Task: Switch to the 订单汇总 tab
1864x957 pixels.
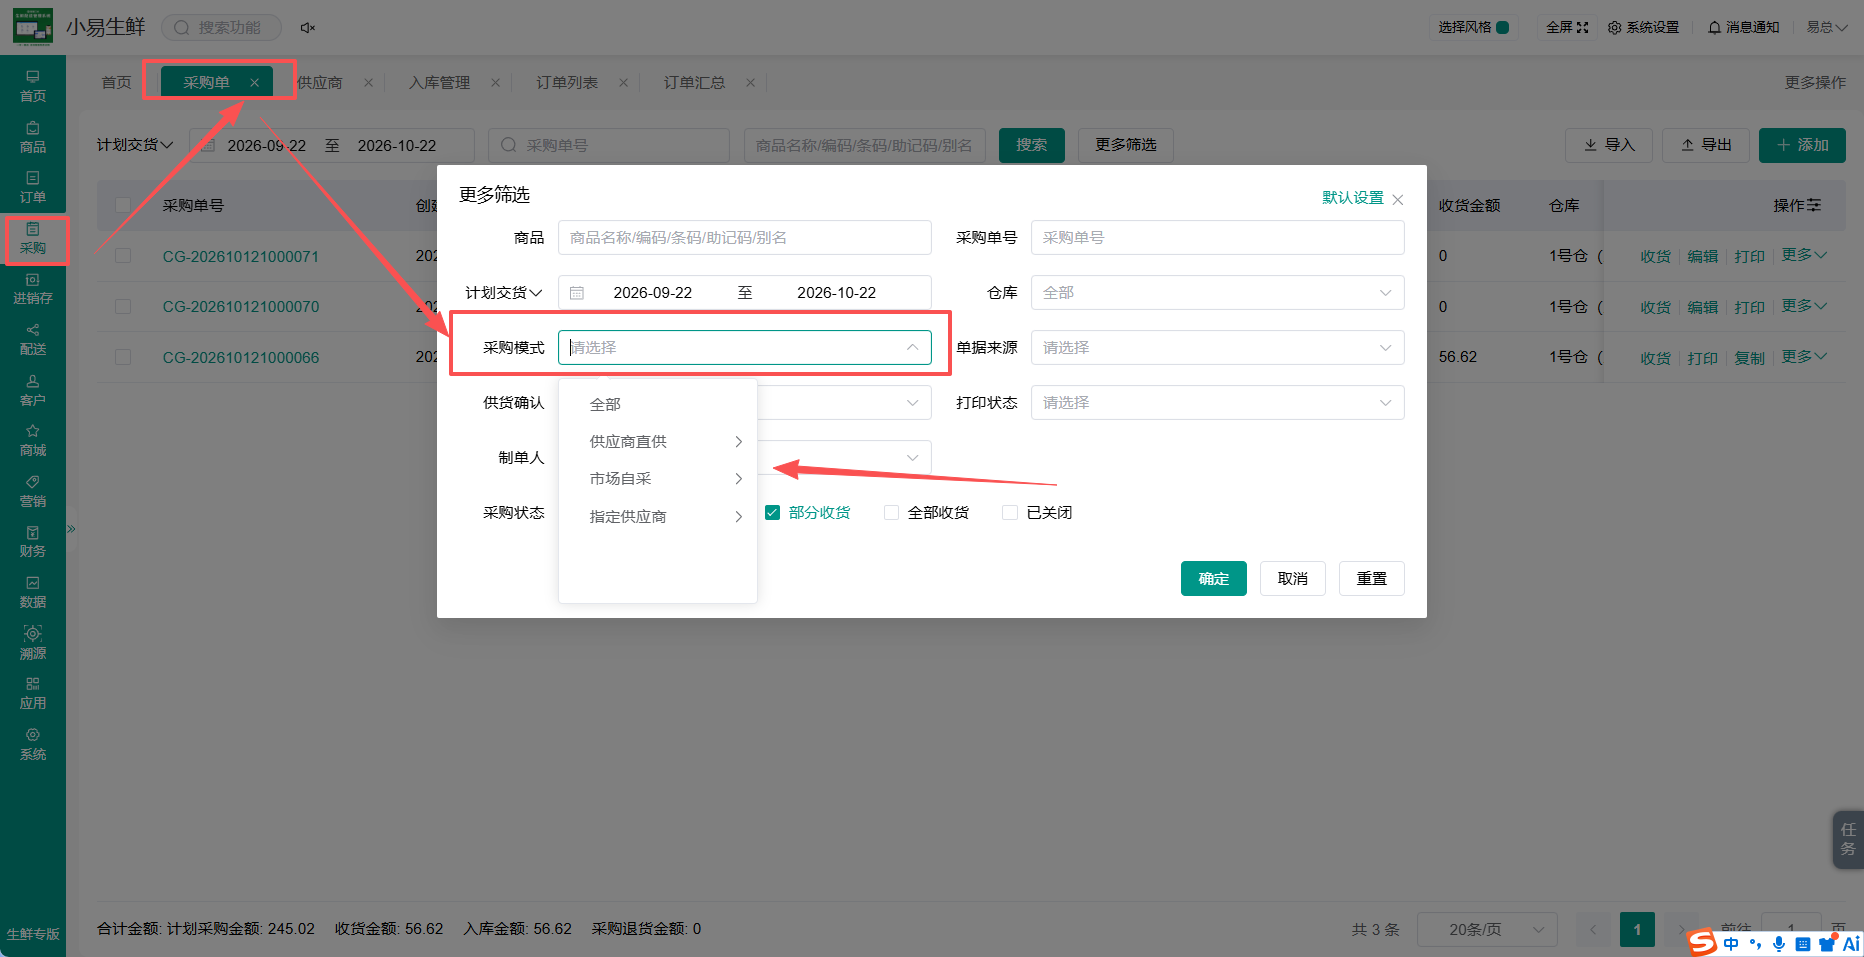Action: coord(694,83)
